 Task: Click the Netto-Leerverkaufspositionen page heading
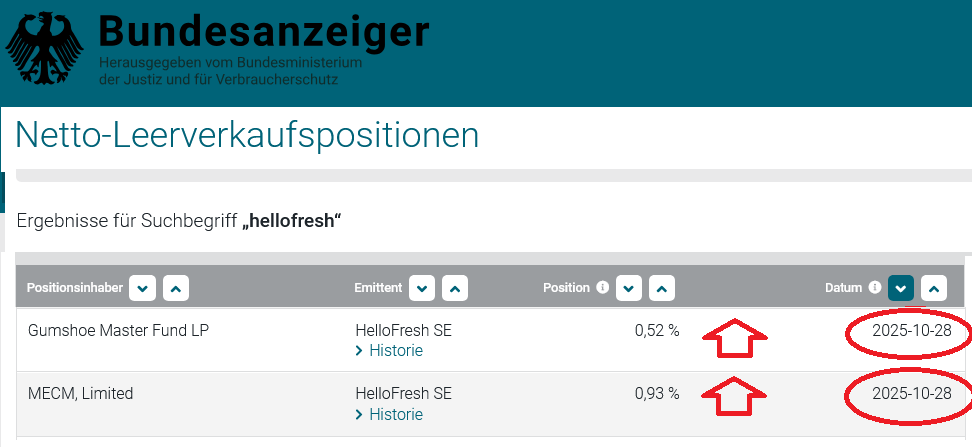pos(247,135)
